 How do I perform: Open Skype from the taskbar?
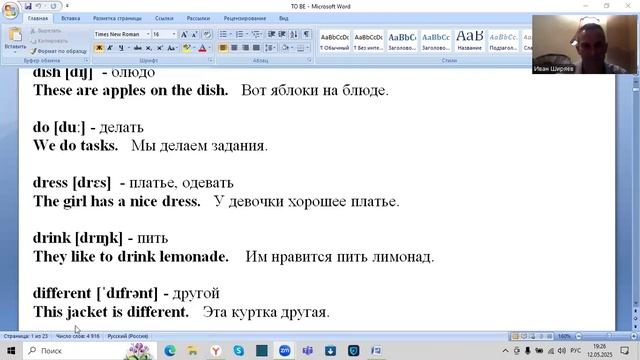pyautogui.click(x=239, y=350)
